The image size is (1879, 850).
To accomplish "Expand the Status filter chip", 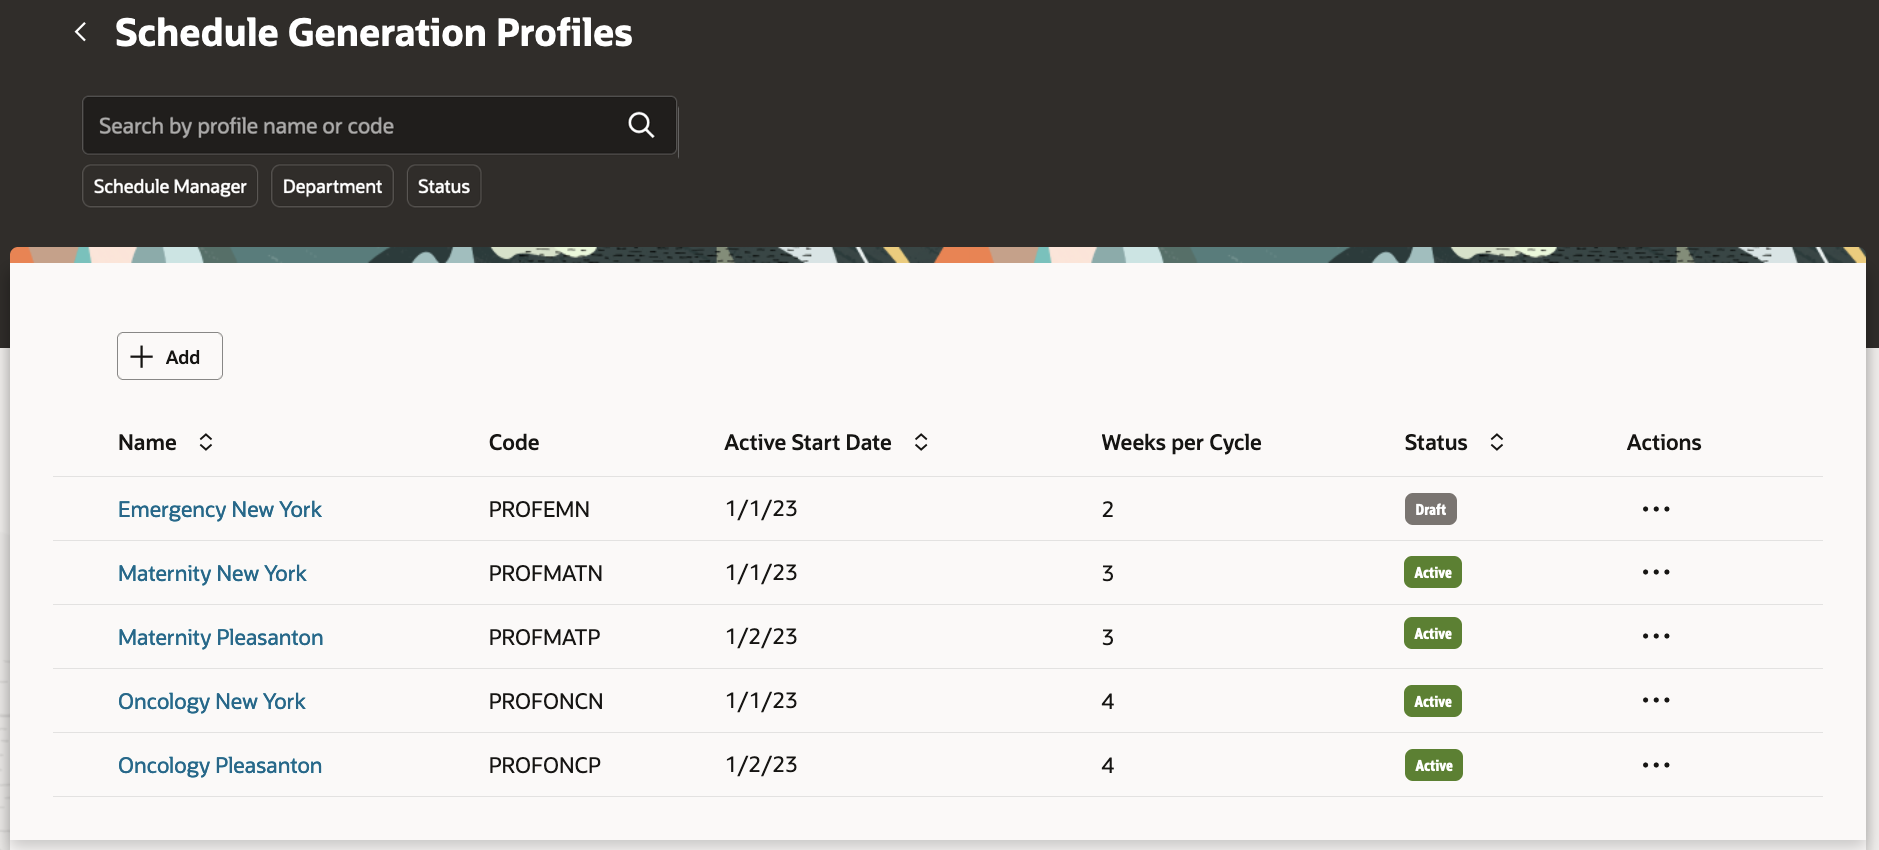I will pos(443,187).
